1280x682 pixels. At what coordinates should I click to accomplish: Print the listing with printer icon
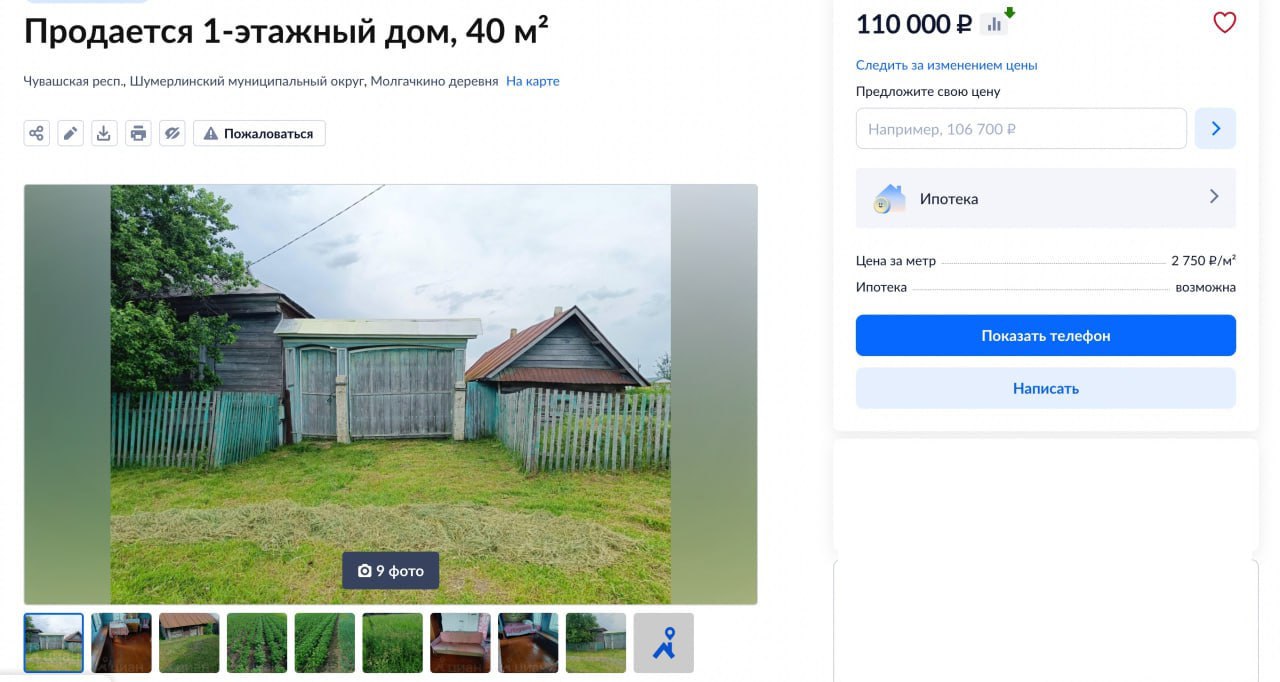pos(138,133)
